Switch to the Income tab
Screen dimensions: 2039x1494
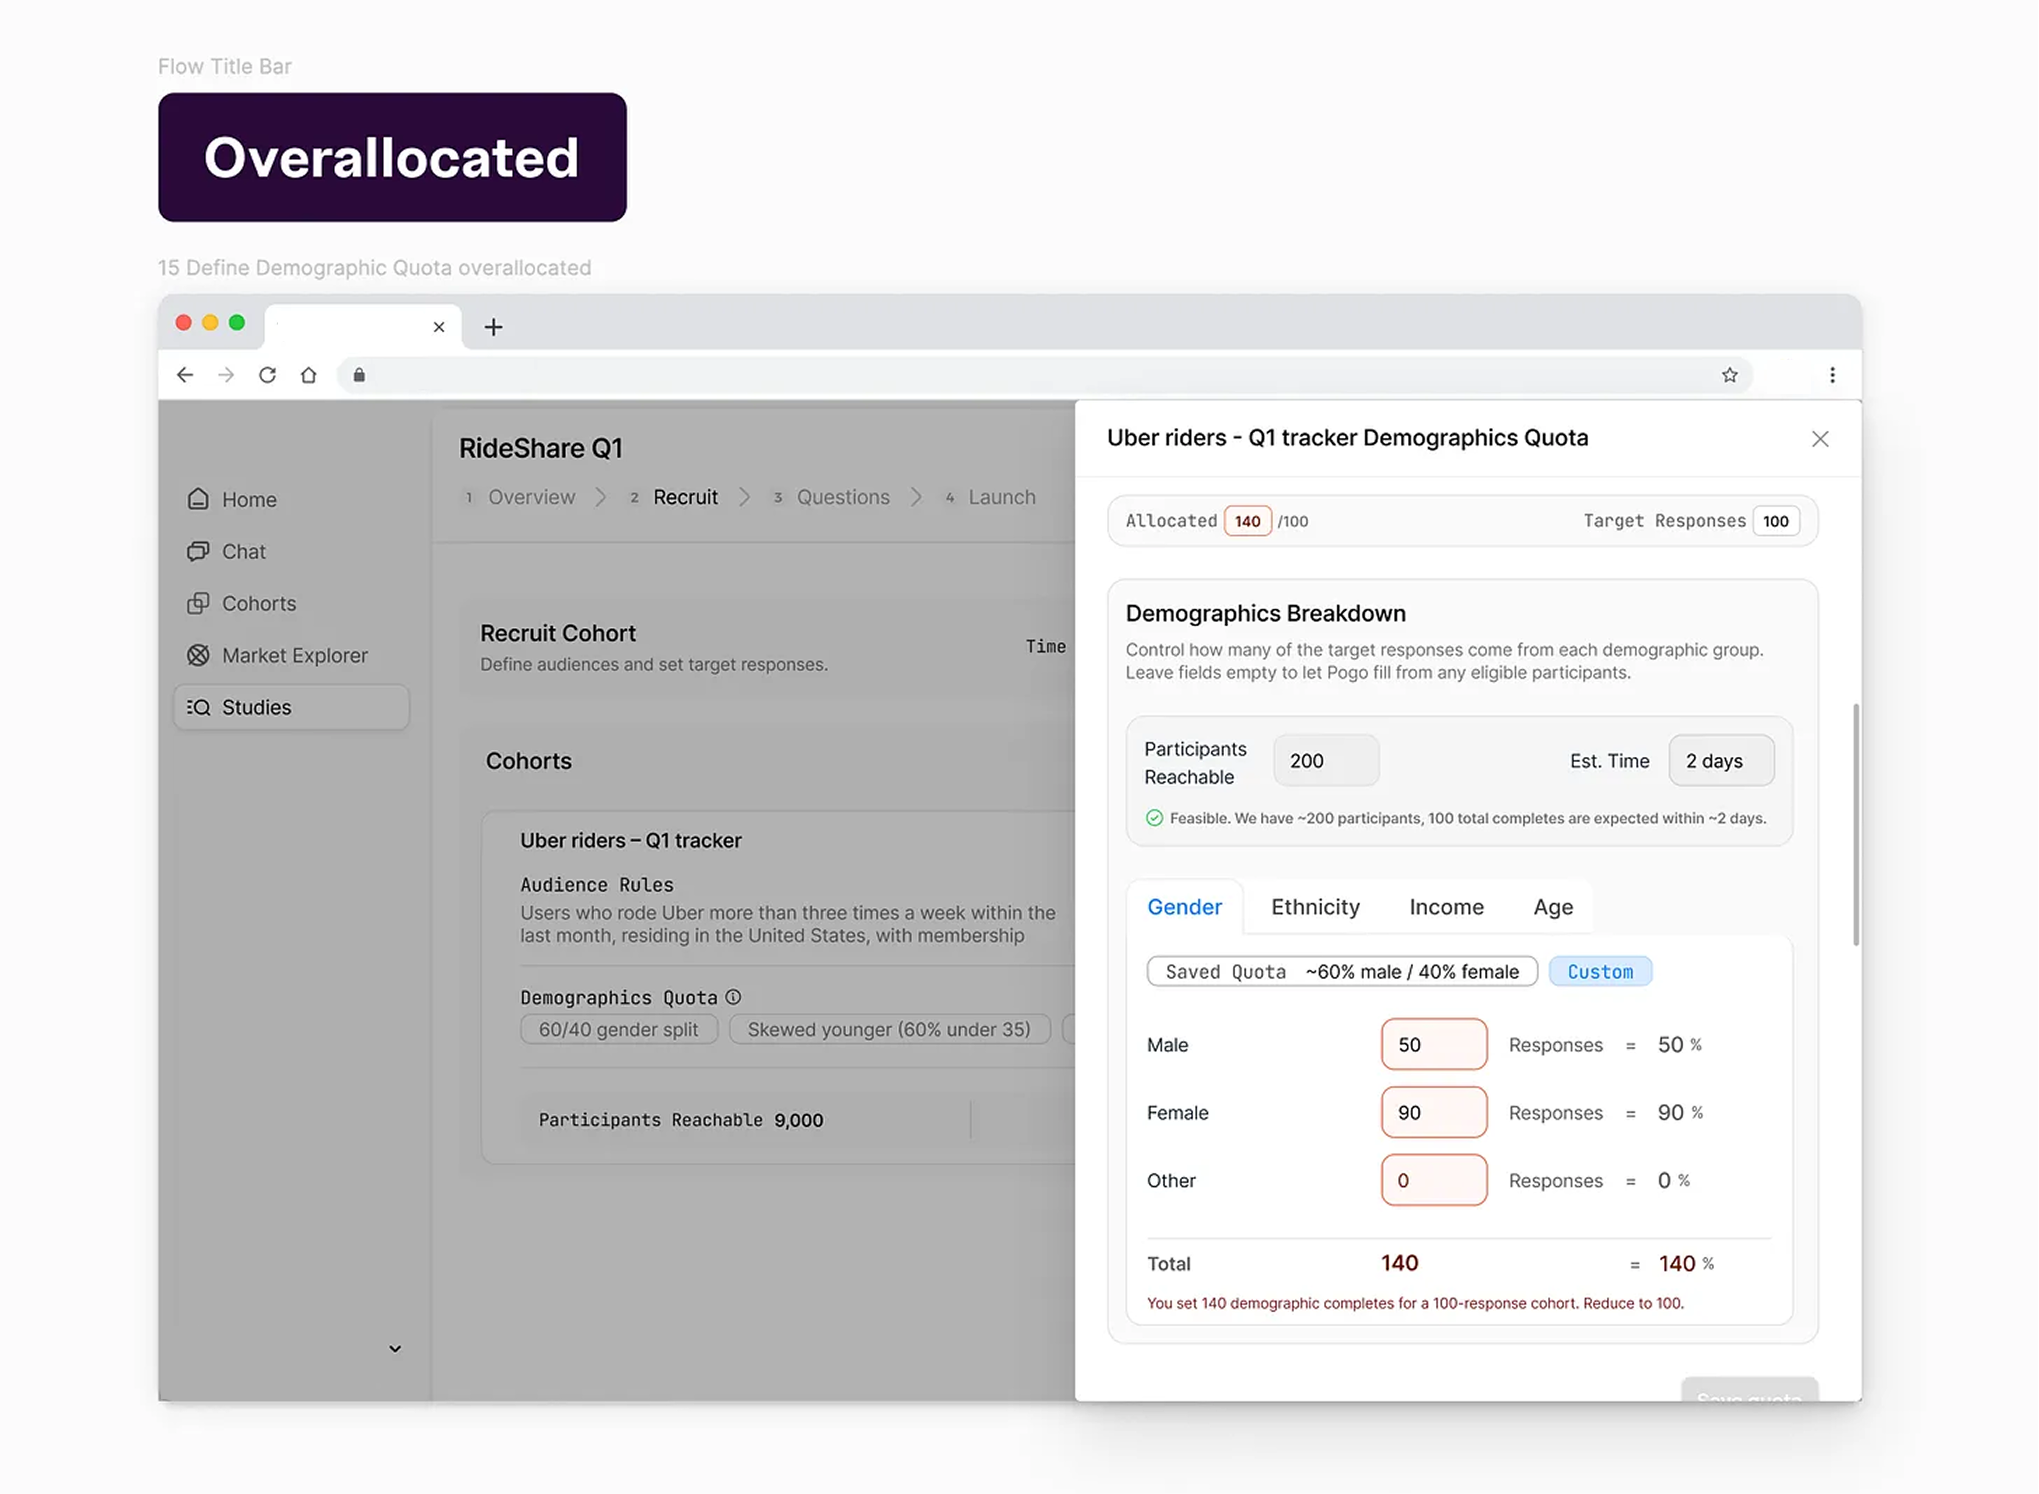point(1445,907)
